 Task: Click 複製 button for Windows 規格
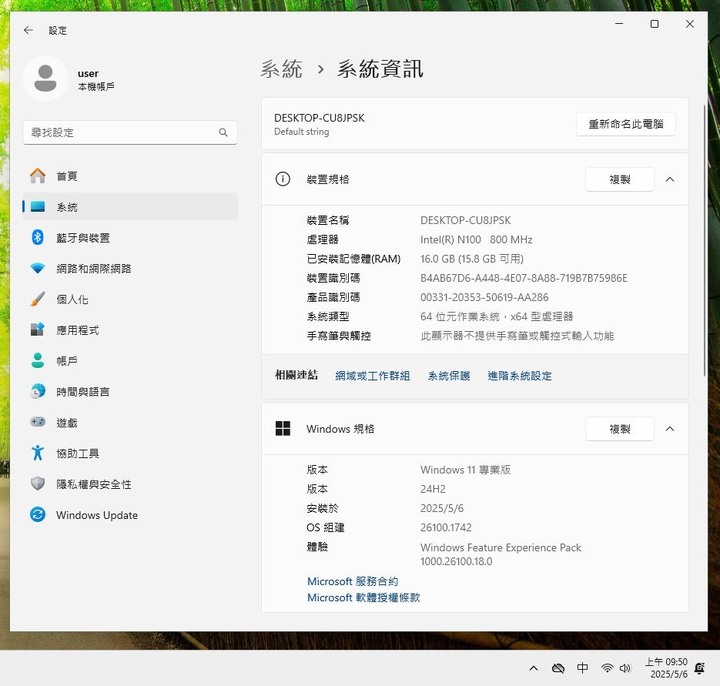[619, 429]
